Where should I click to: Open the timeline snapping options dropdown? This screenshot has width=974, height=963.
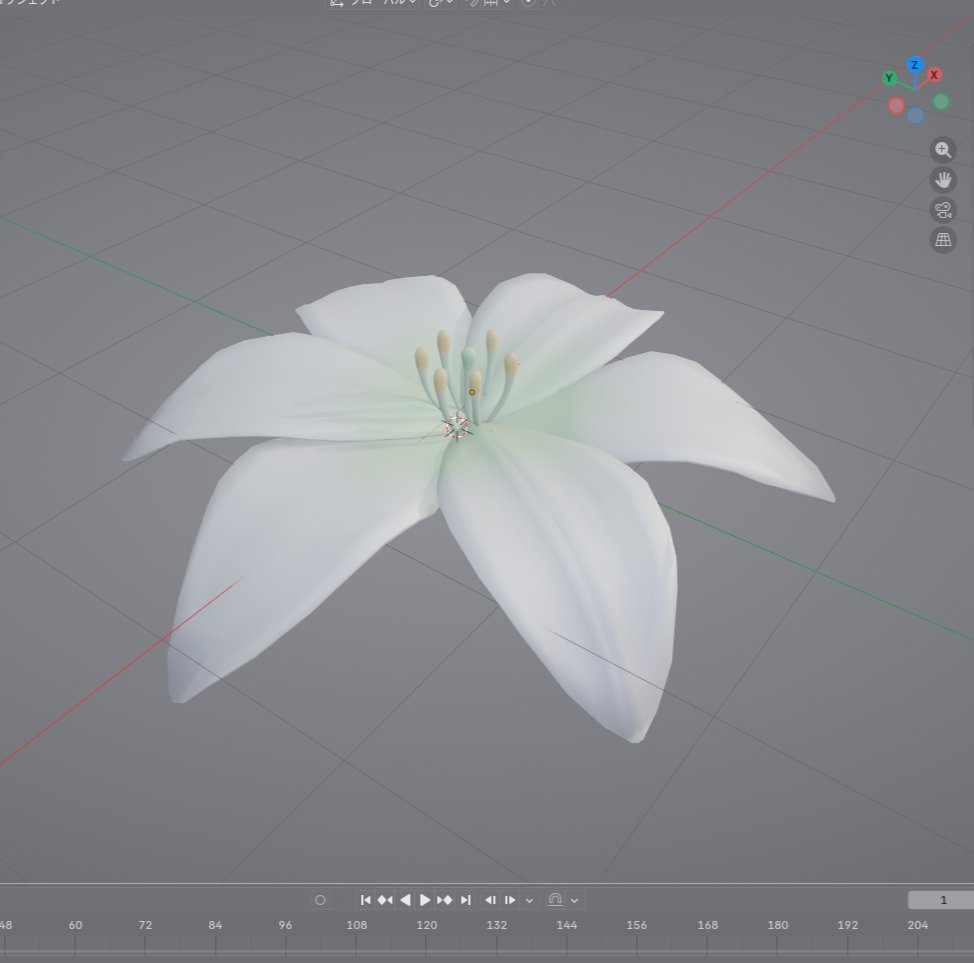575,900
